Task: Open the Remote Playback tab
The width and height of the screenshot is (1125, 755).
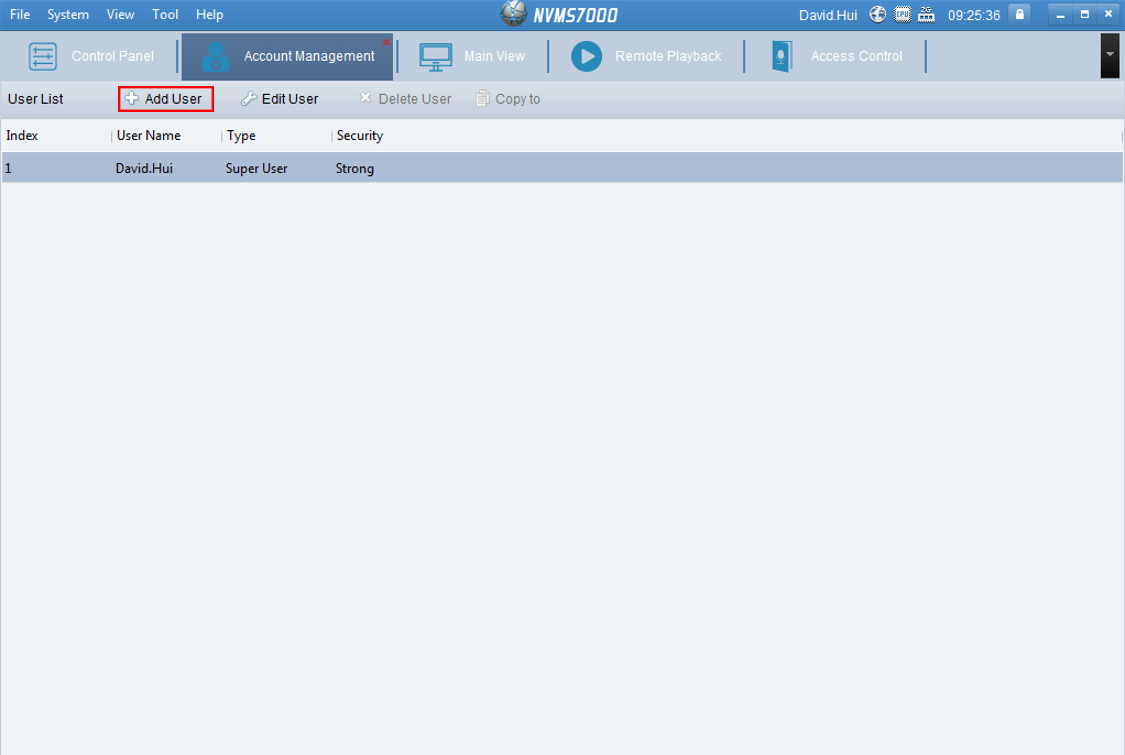Action: pos(646,56)
